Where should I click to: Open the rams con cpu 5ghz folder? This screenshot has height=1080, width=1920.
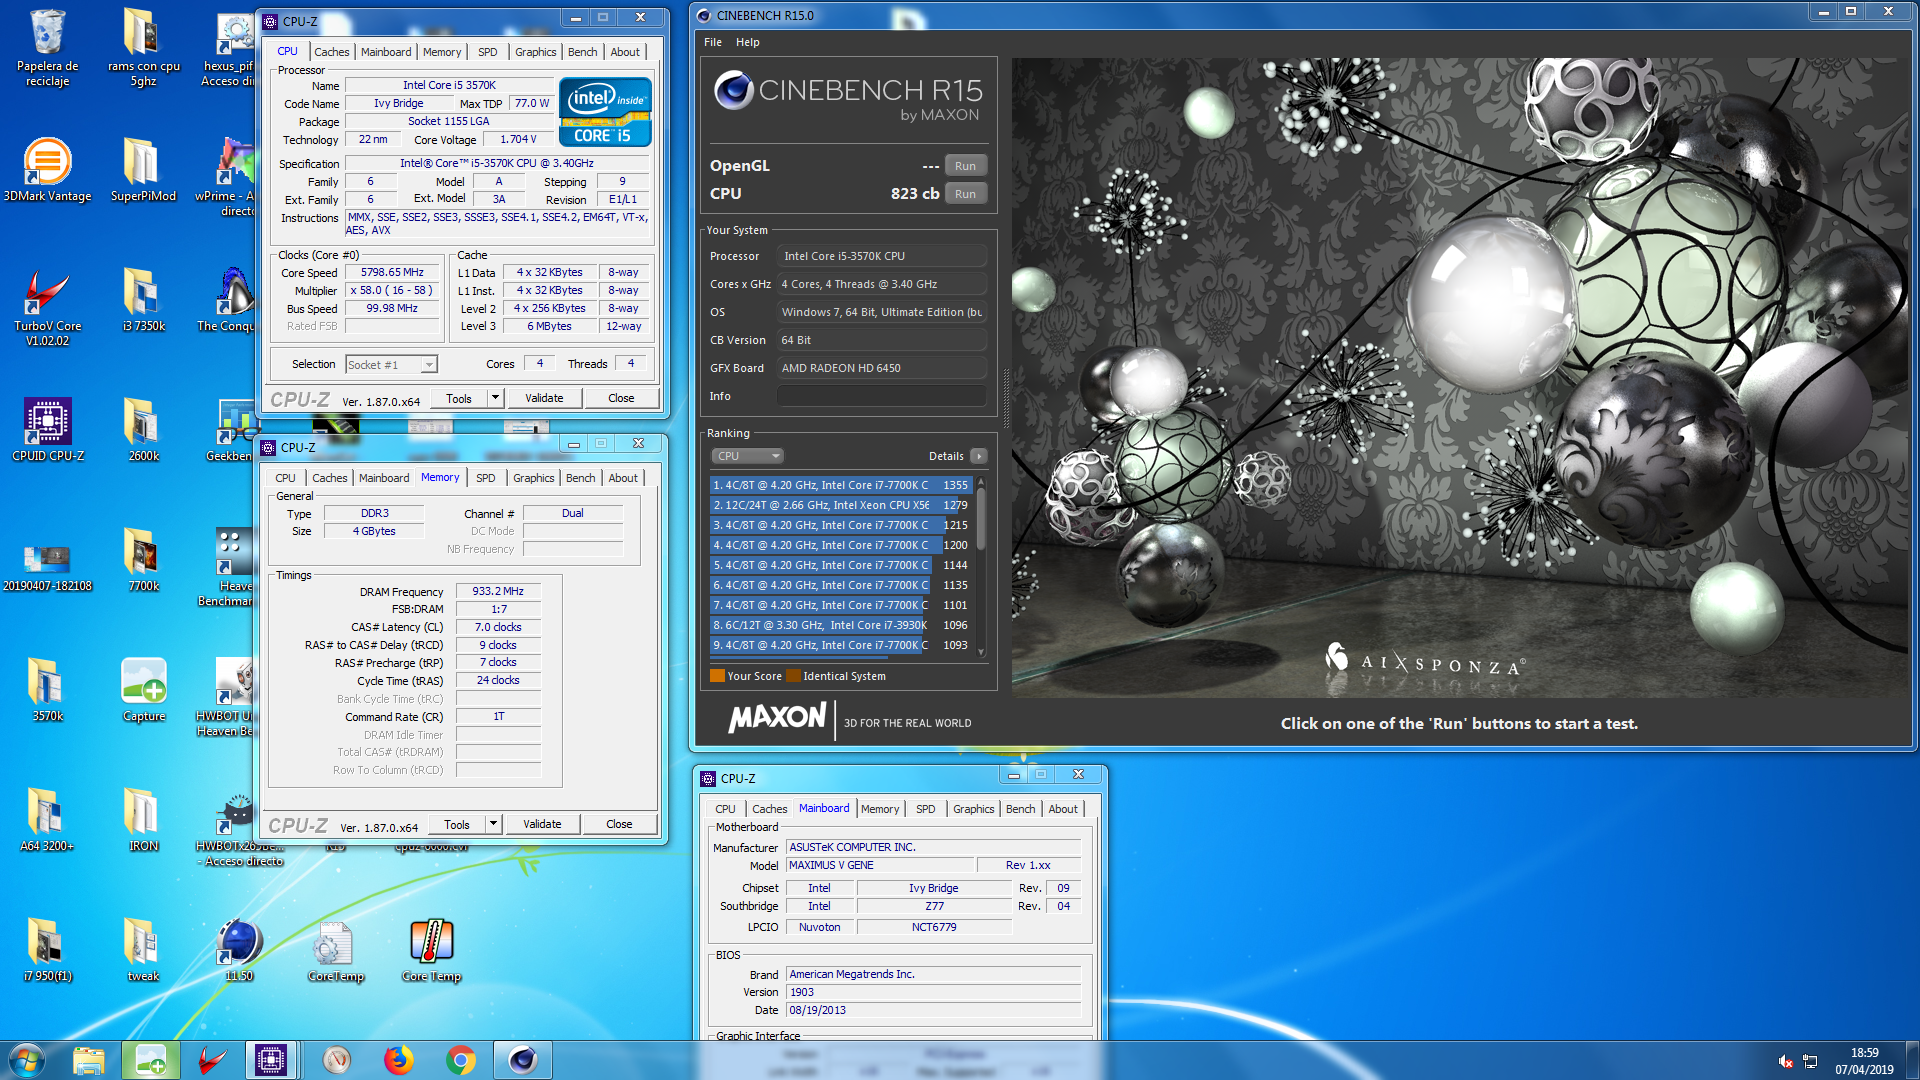pos(143,48)
